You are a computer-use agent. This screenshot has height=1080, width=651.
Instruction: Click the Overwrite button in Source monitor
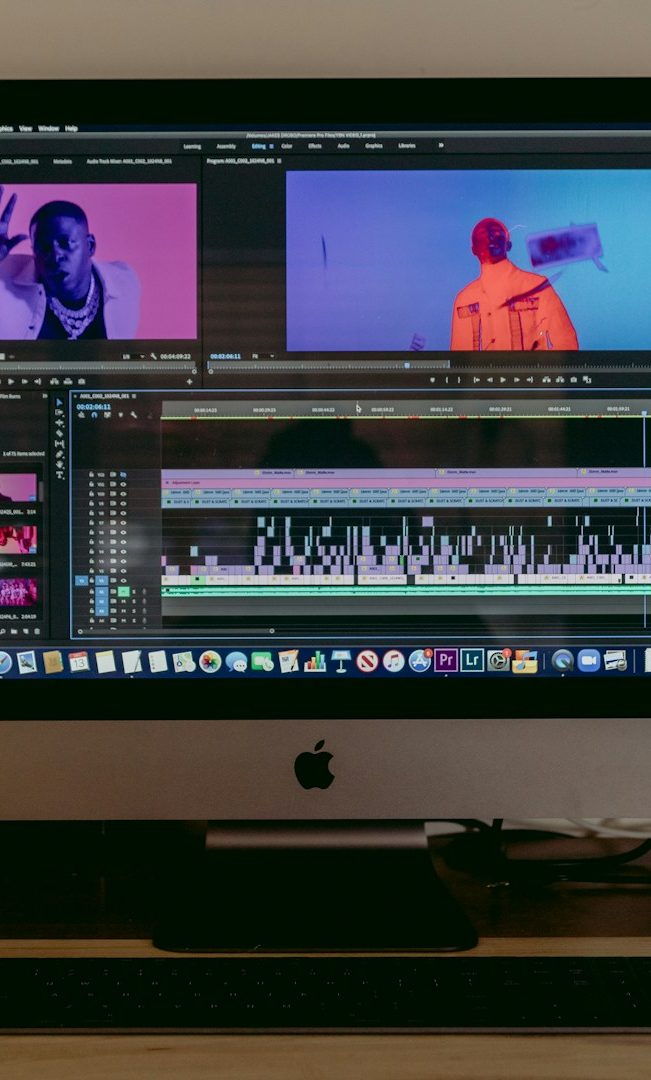68,381
